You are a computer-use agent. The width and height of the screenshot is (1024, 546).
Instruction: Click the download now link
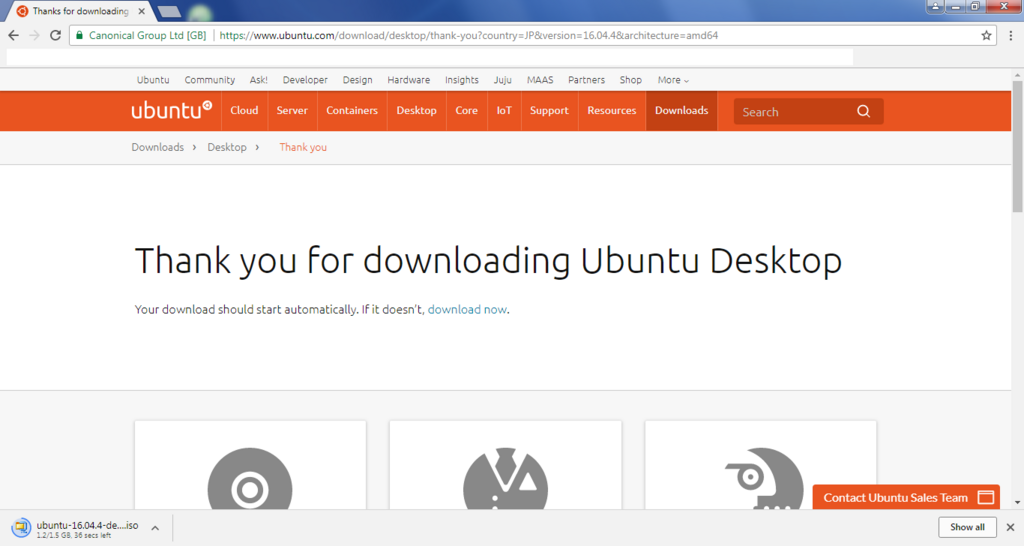467,310
